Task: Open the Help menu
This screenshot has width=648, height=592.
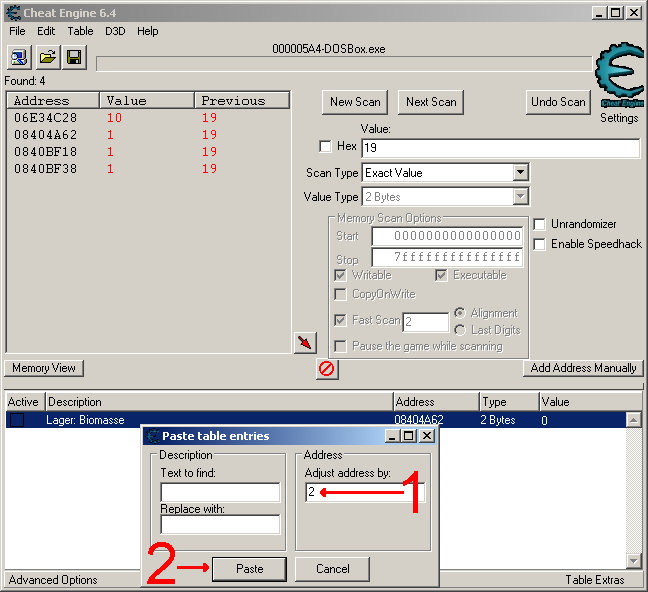Action: click(x=148, y=31)
